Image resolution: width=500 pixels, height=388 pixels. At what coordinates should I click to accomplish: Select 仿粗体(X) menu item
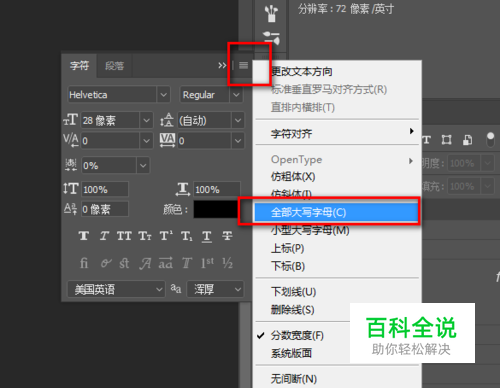(337, 176)
